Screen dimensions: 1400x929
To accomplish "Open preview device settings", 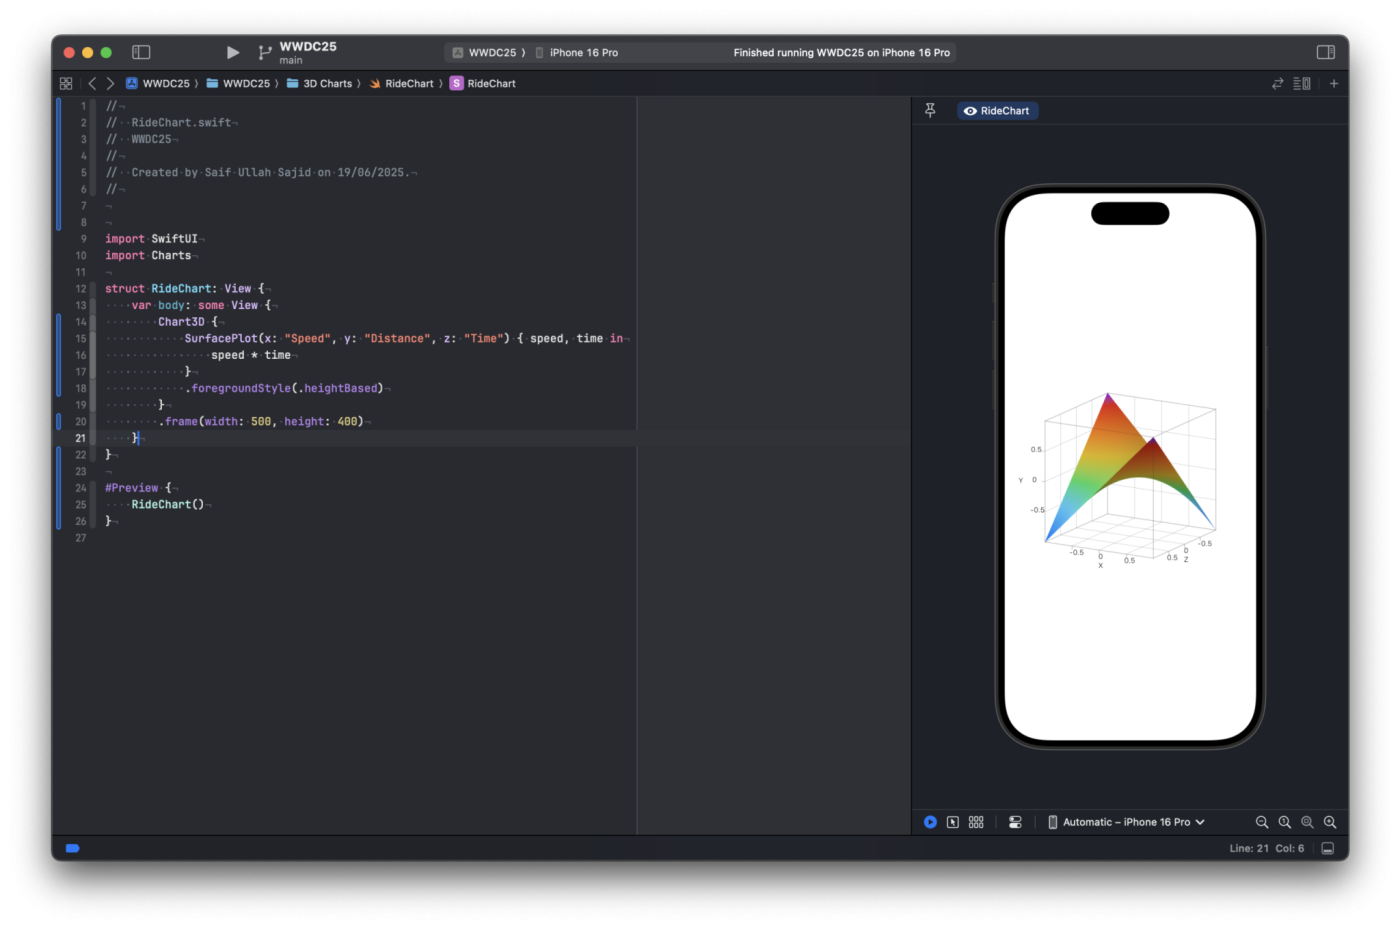I will (x=1015, y=822).
